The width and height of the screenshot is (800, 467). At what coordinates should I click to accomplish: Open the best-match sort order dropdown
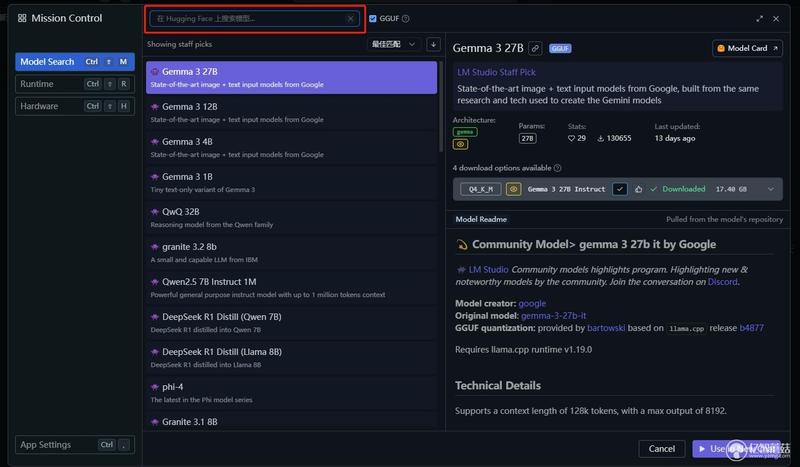click(x=393, y=44)
